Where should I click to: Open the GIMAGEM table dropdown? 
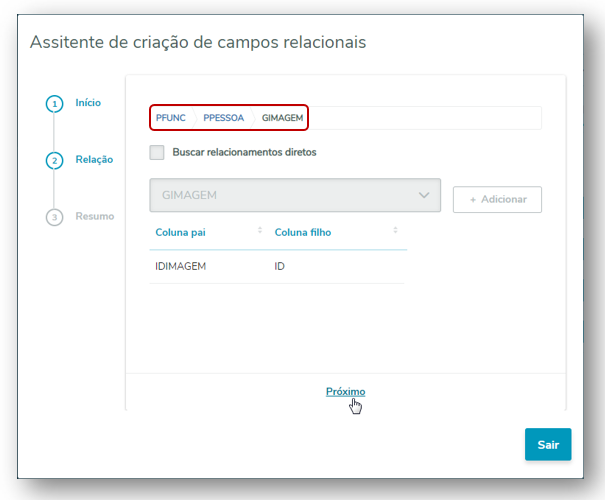tap(295, 195)
